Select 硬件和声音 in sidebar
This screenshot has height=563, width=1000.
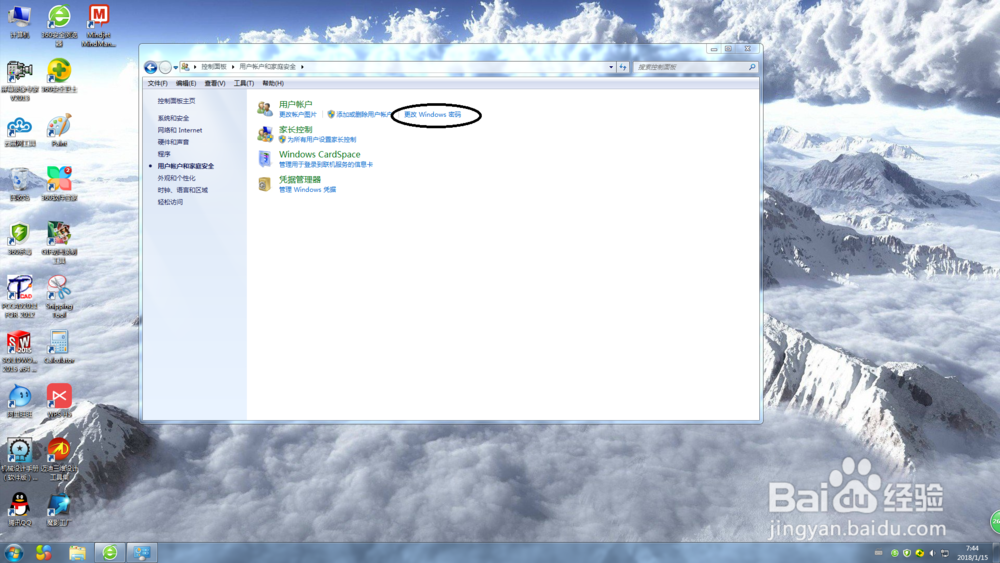pos(173,142)
